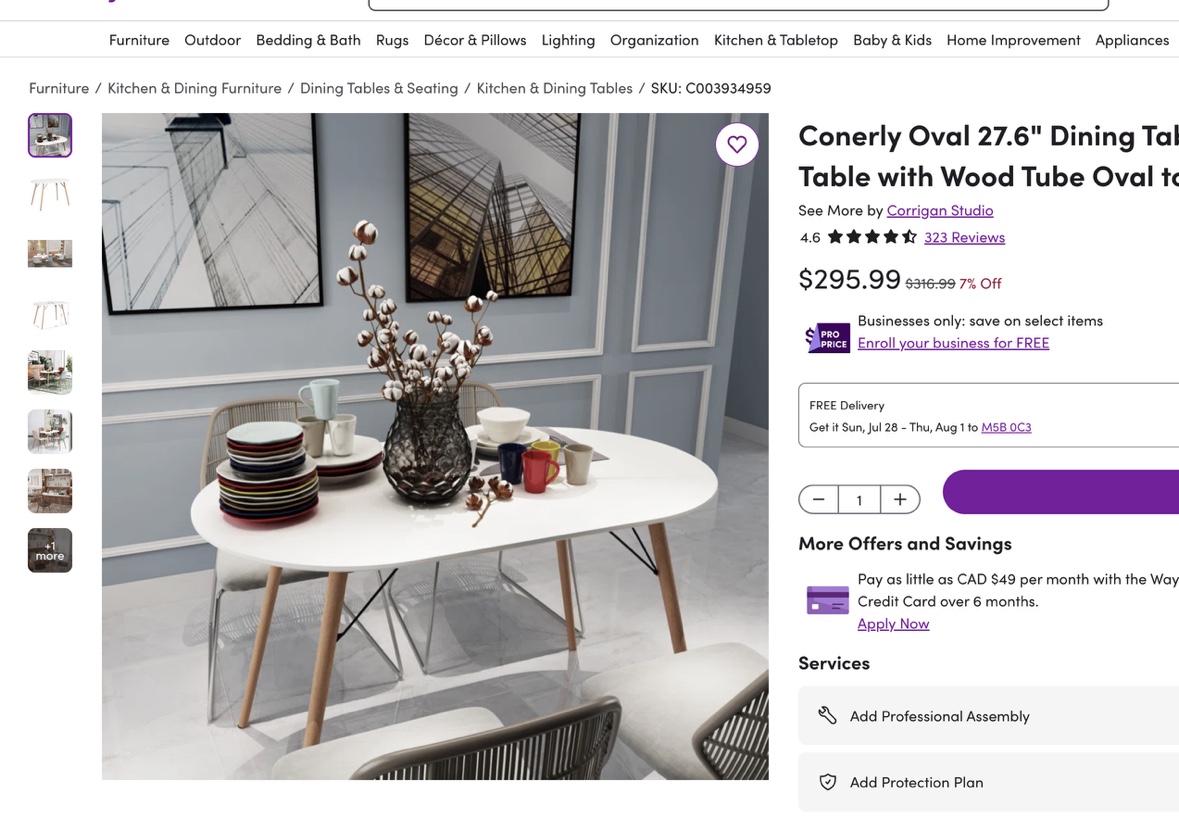The image size is (1179, 819).
Task: Go to Dining Tables & Seating breadcrumb
Action: click(x=379, y=88)
